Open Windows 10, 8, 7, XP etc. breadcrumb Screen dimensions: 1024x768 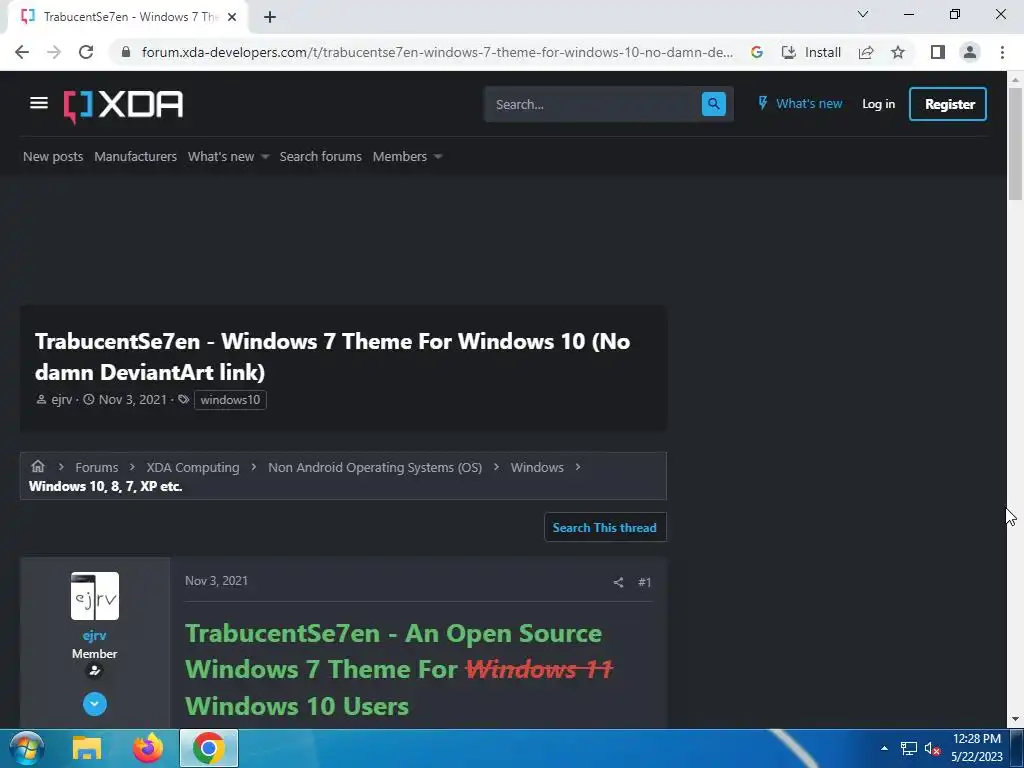[x=105, y=486]
